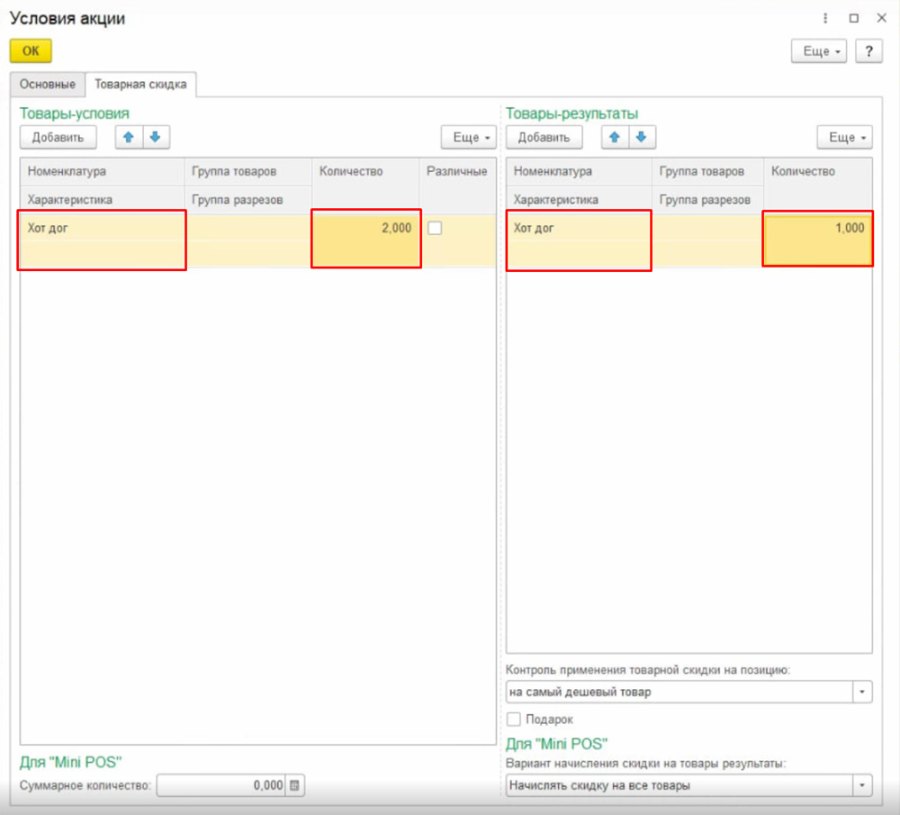900x815 pixels.
Task: Toggle the Различные checkbox for Хот дог
Action: [435, 228]
